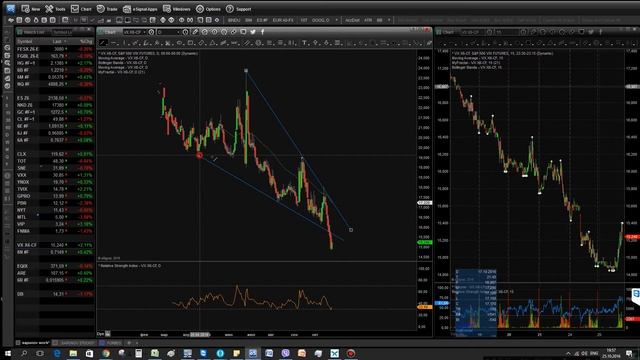Viewport: 640px width, 360px height.
Task: Sort watch list by Last column
Action: (x=57, y=42)
